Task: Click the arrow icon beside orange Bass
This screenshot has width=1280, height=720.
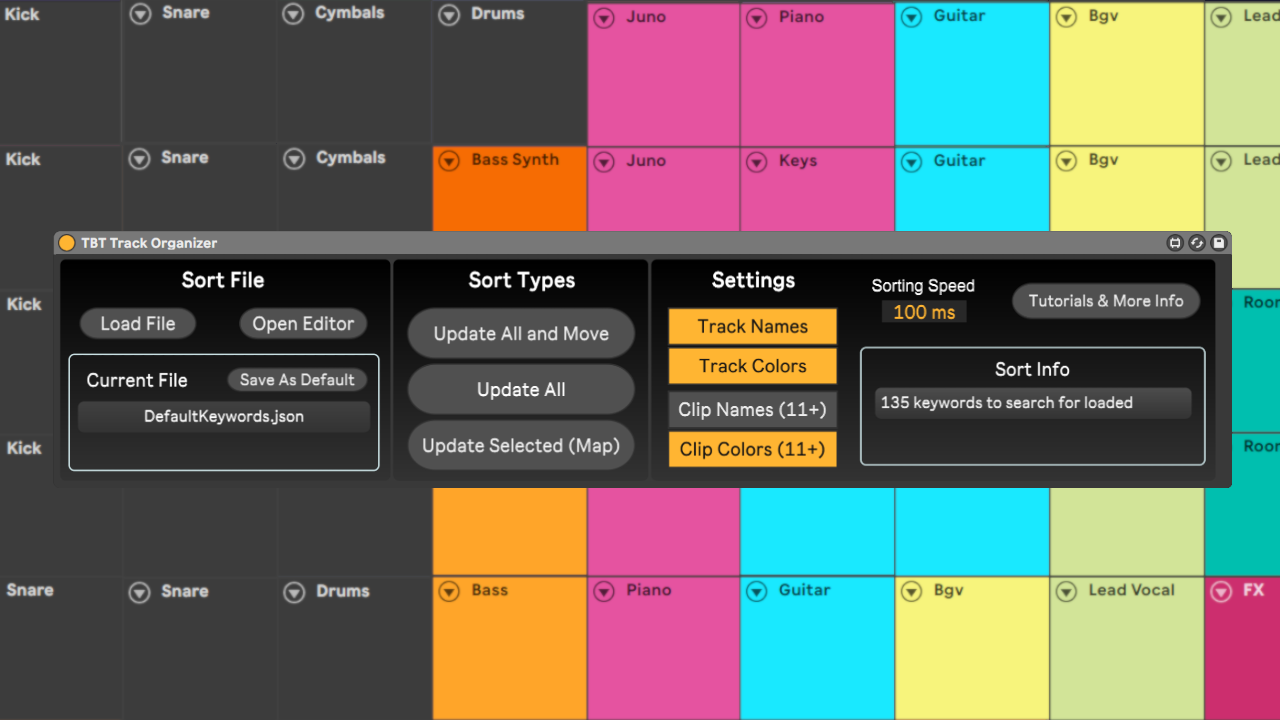Action: (x=450, y=592)
